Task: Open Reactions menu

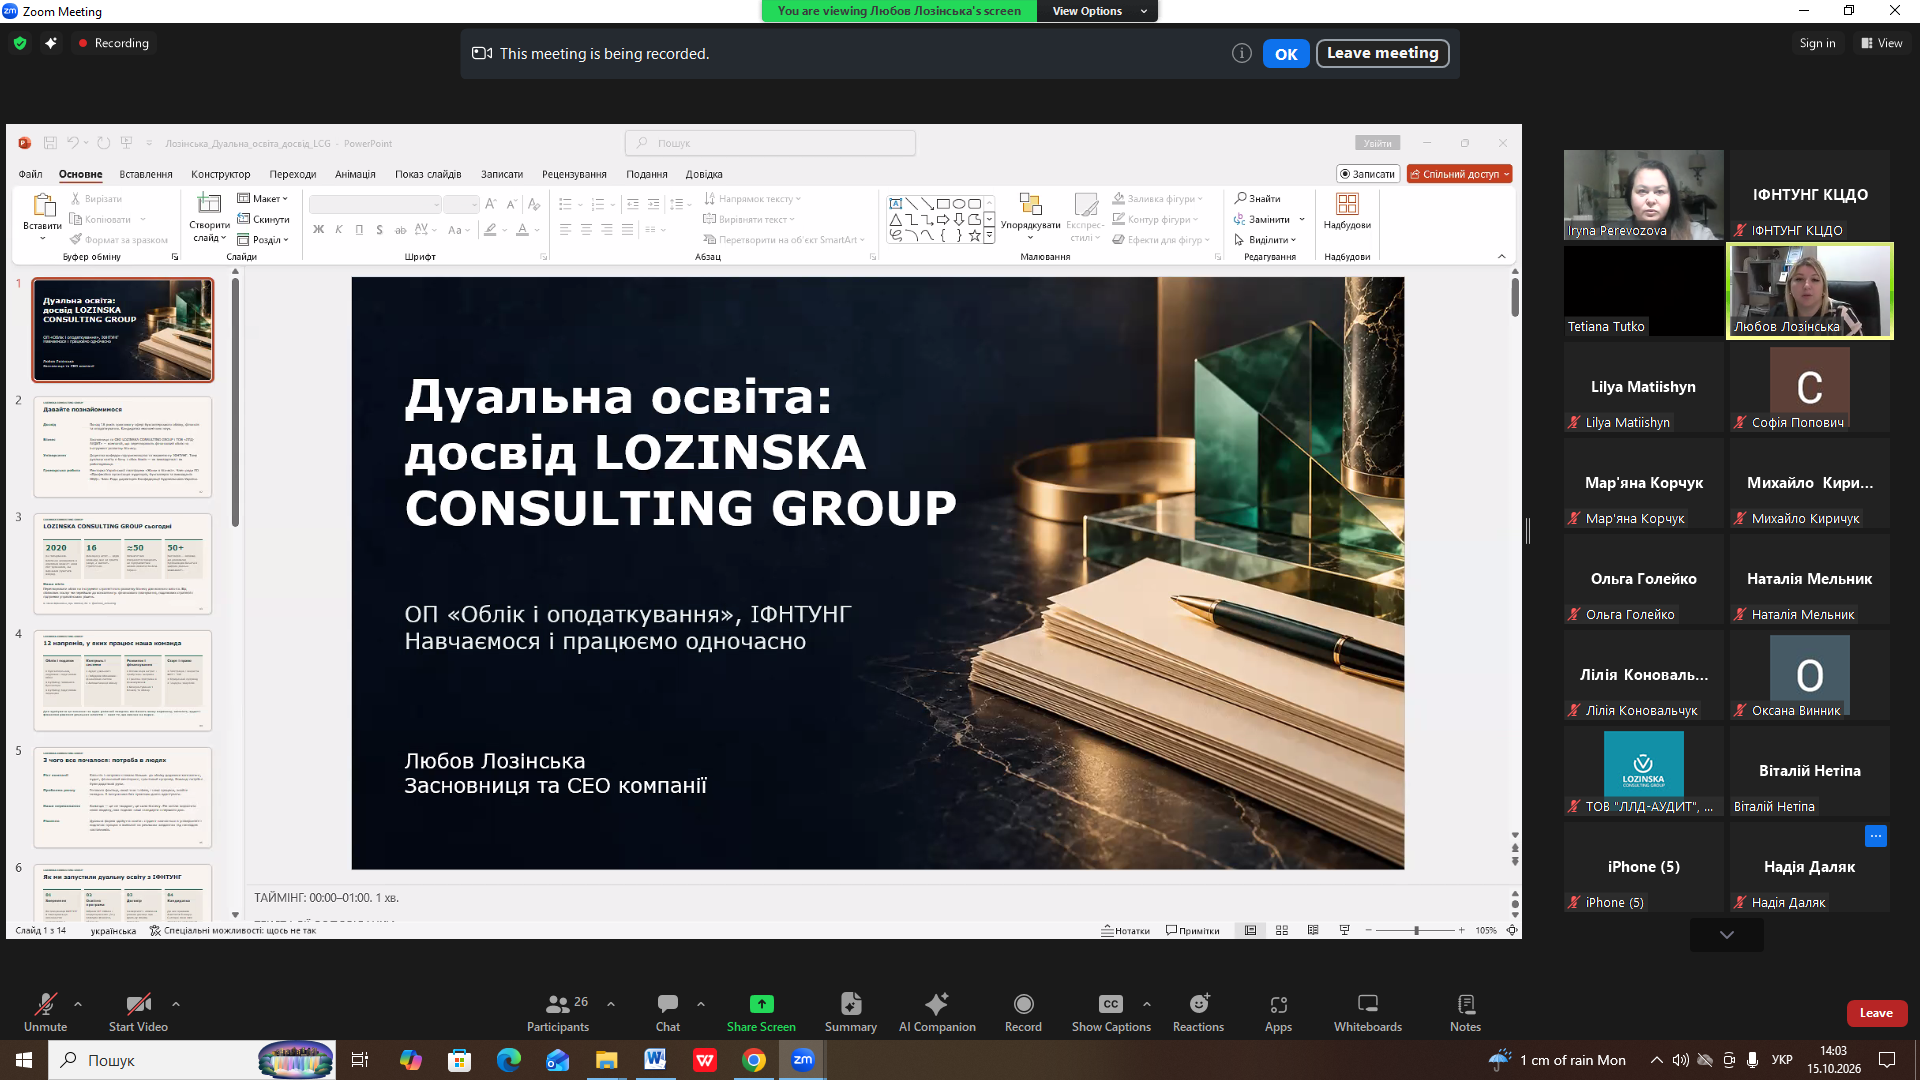Action: (1198, 1012)
